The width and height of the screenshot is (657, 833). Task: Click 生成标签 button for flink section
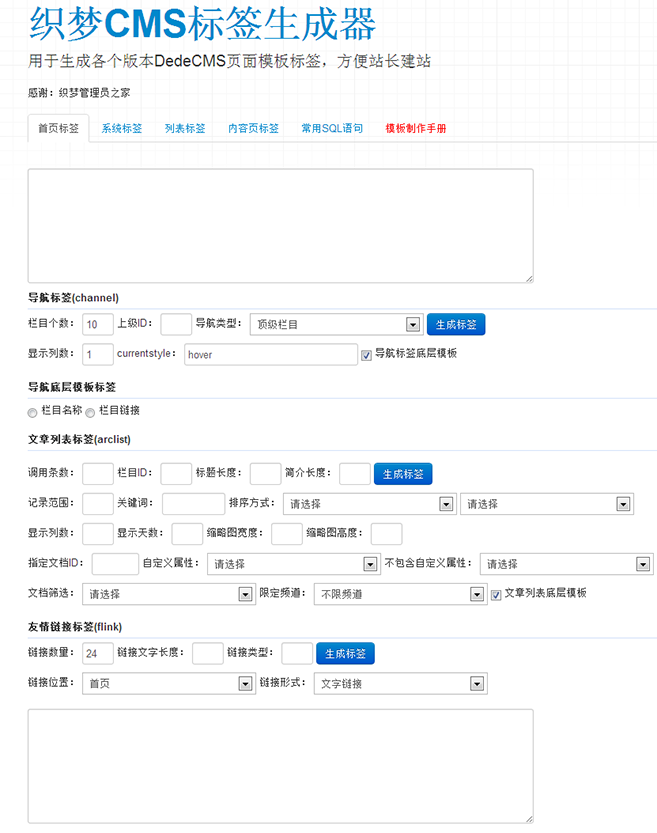tap(345, 653)
